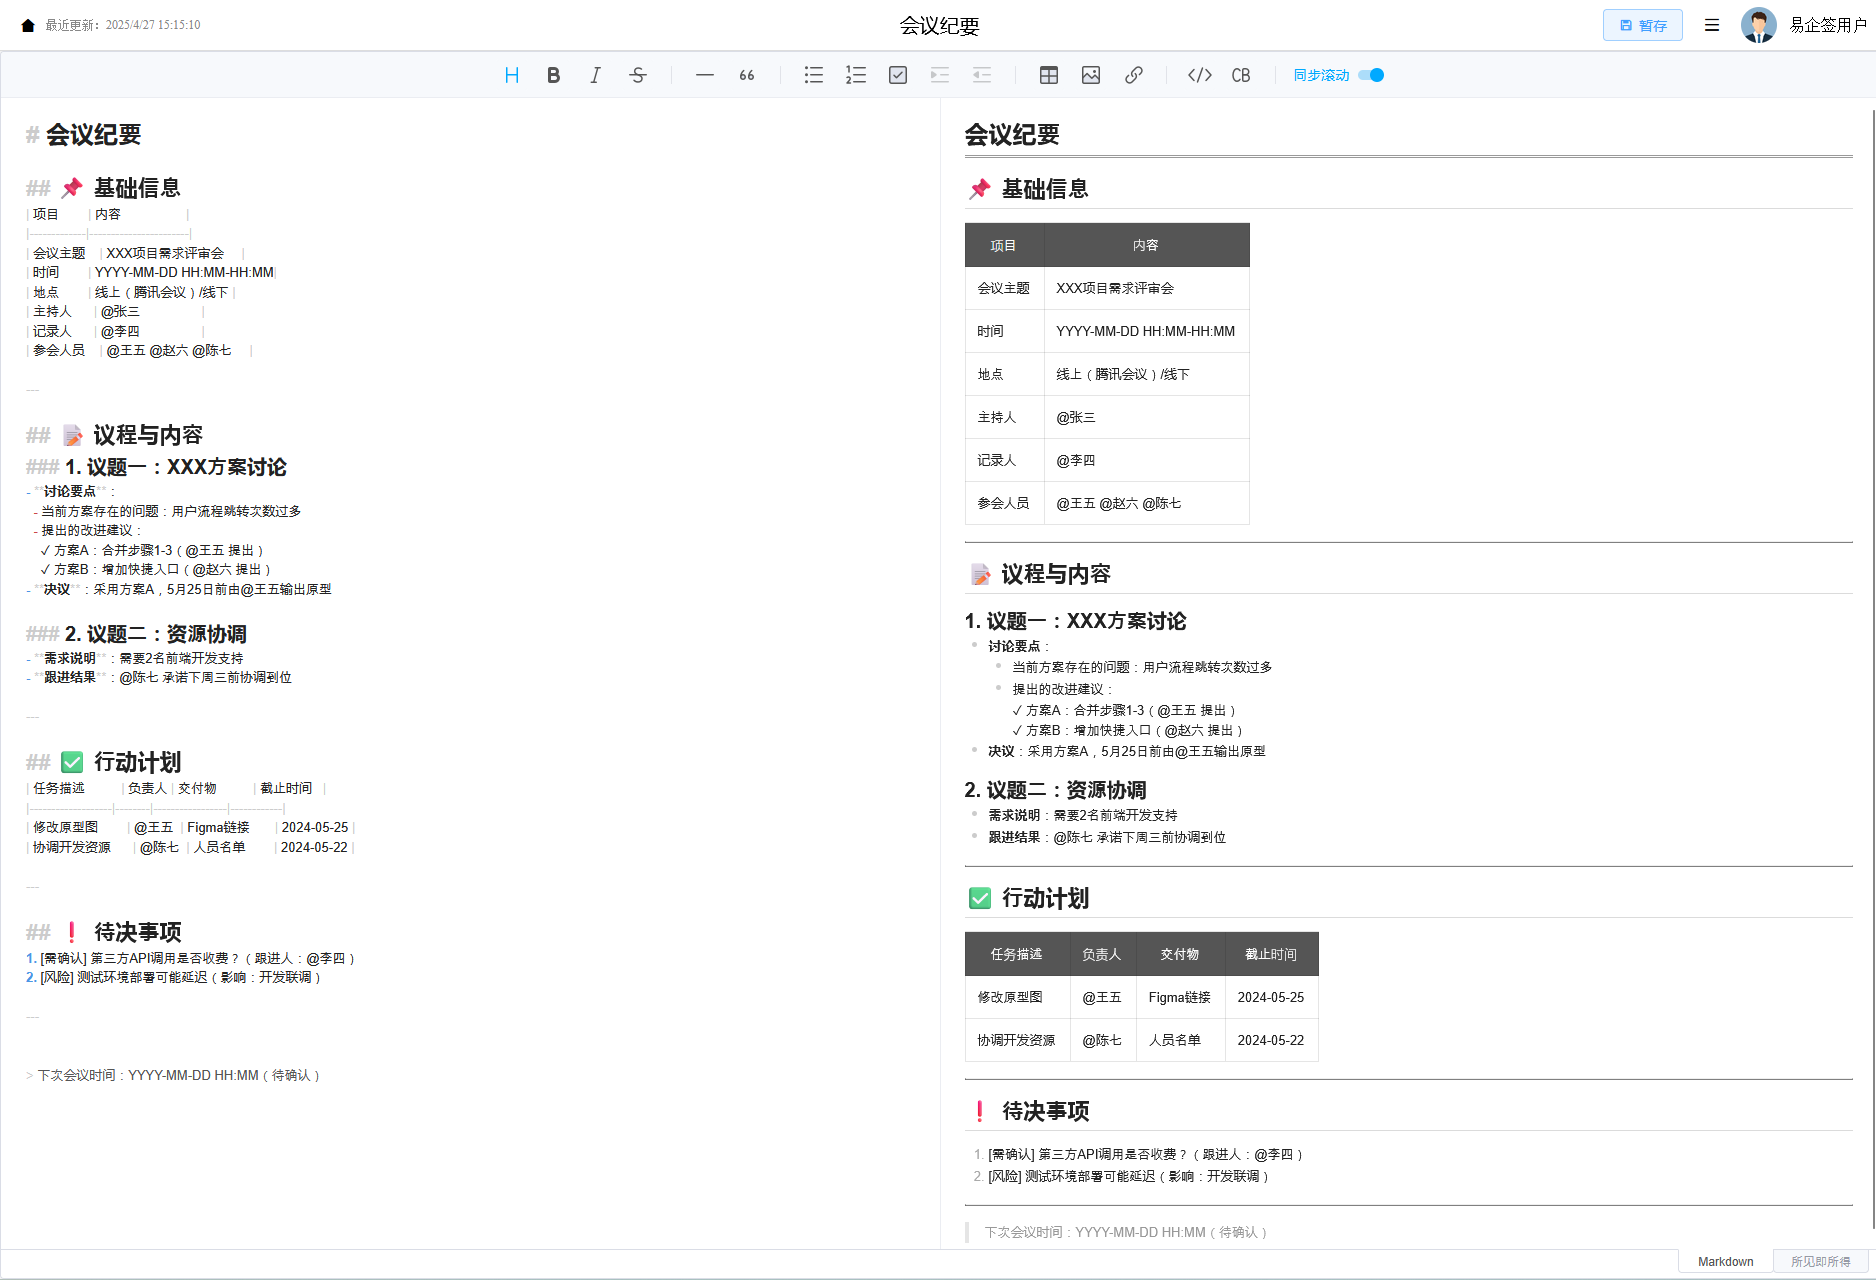Toggle bold formatting
The height and width of the screenshot is (1280, 1876).
(x=553, y=75)
